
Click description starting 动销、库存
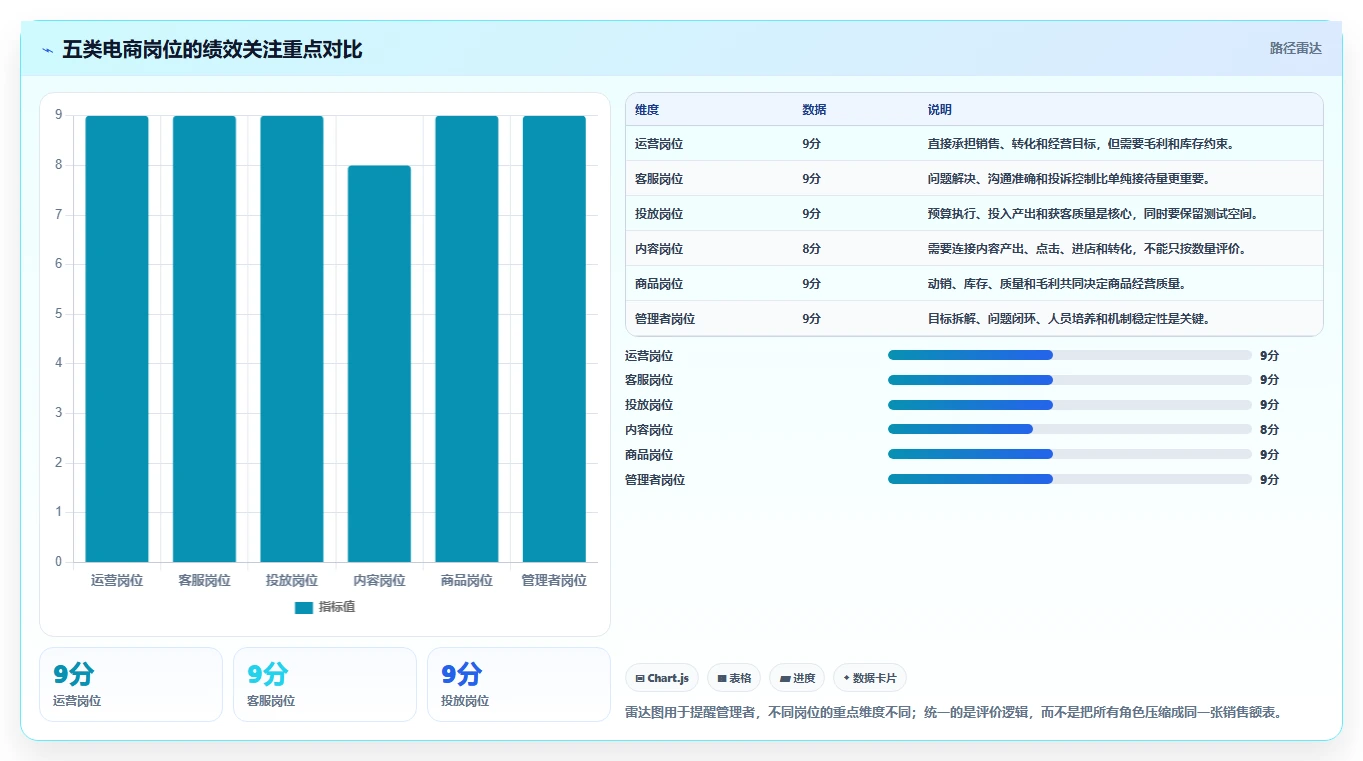coord(1057,284)
